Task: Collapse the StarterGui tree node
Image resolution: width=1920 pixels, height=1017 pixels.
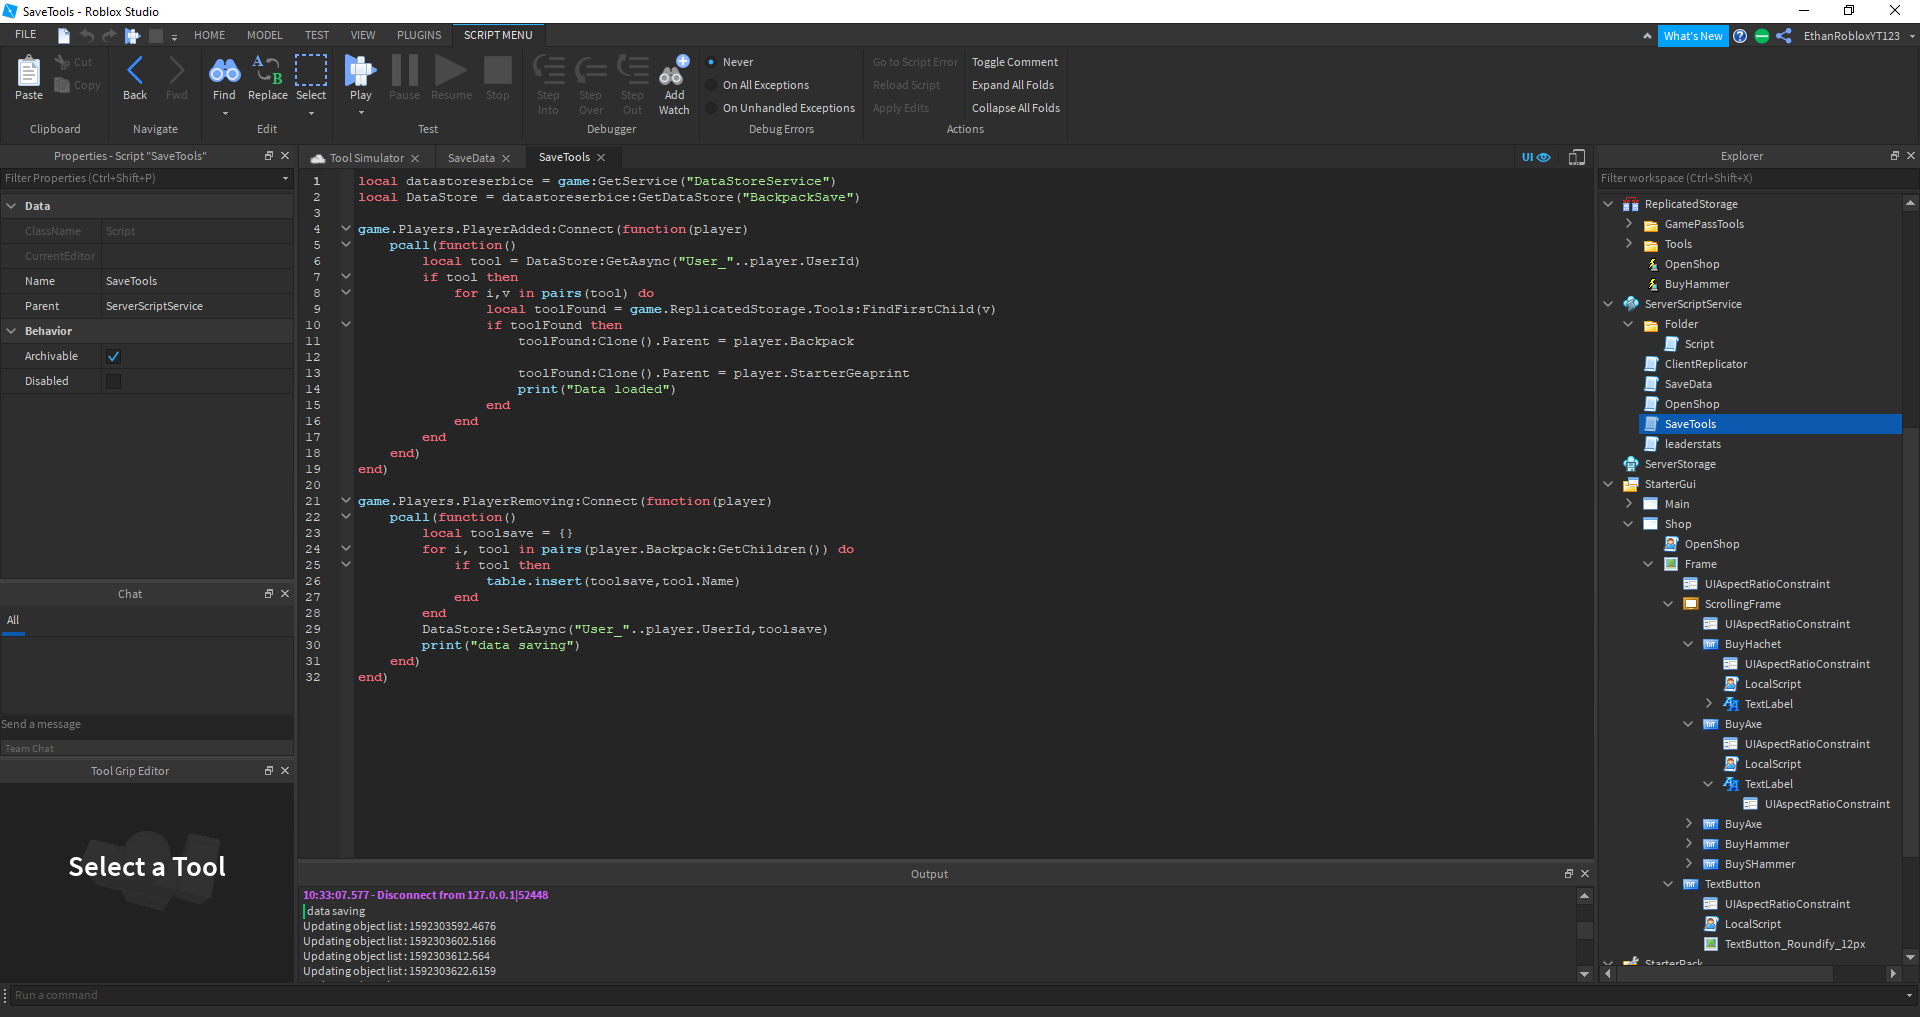Action: point(1608,484)
